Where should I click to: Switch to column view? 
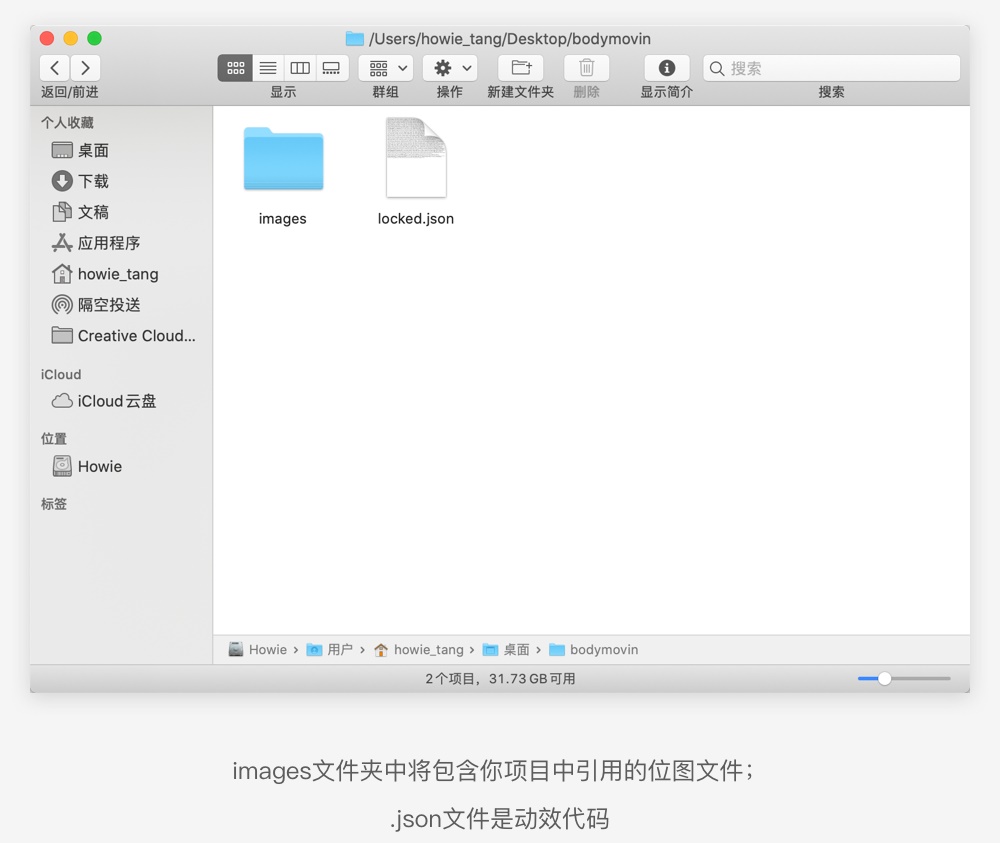click(299, 68)
